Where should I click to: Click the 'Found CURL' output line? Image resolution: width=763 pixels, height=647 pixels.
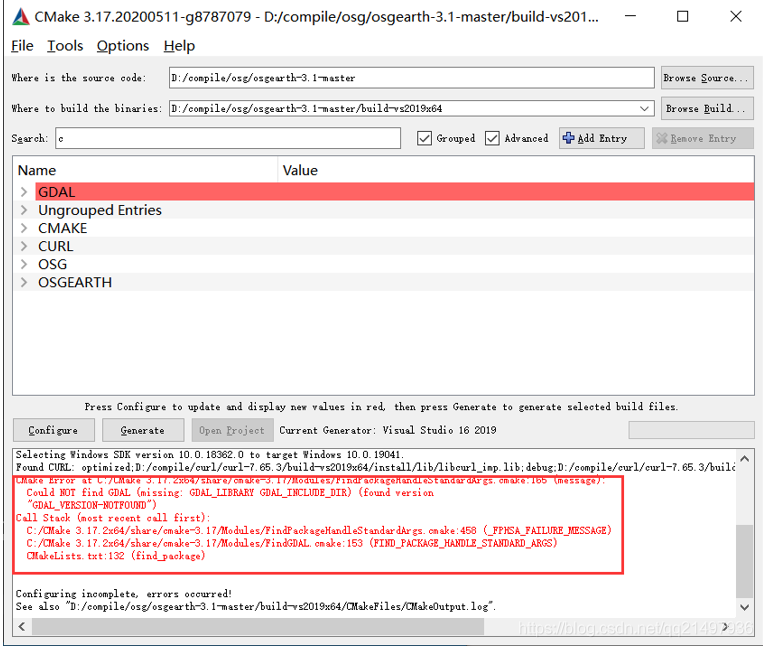coord(375,467)
